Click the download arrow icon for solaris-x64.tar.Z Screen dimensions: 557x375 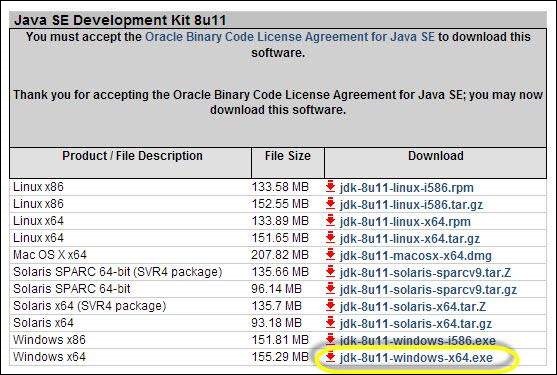[330, 306]
